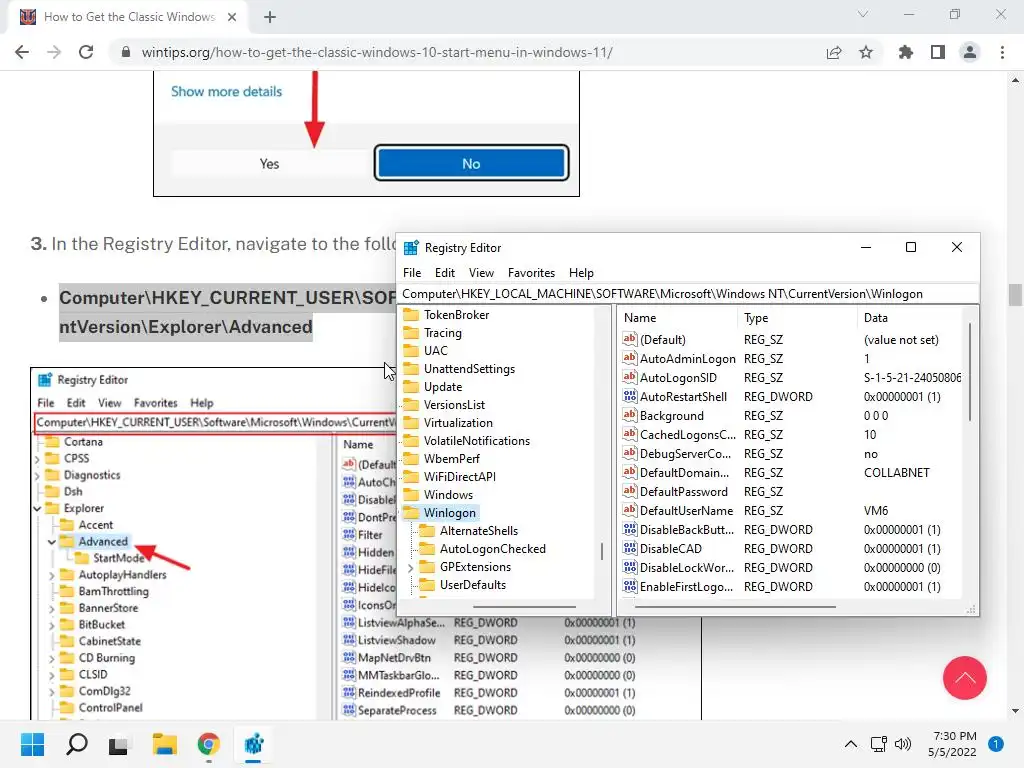Click the red scroll-to-top button
1024x768 pixels.
pos(965,678)
